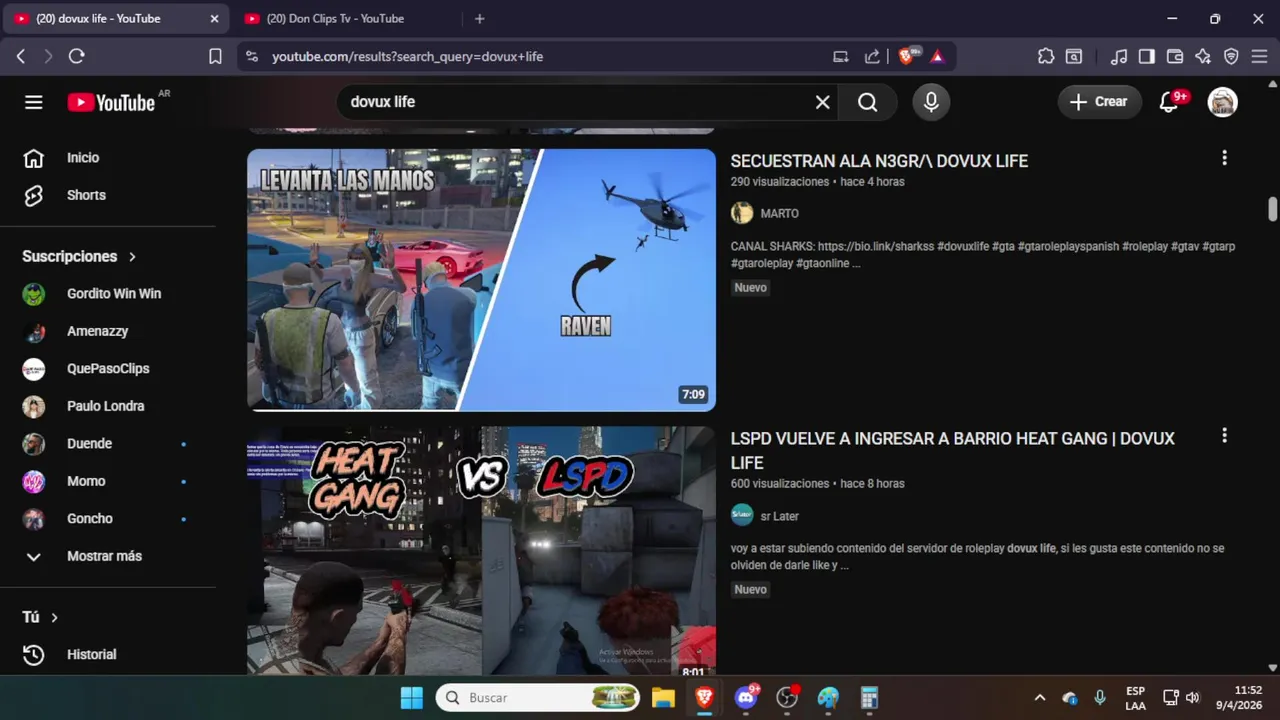
Task: Open options for LSPD VUELVE A INGRESAR video
Action: (x=1224, y=436)
